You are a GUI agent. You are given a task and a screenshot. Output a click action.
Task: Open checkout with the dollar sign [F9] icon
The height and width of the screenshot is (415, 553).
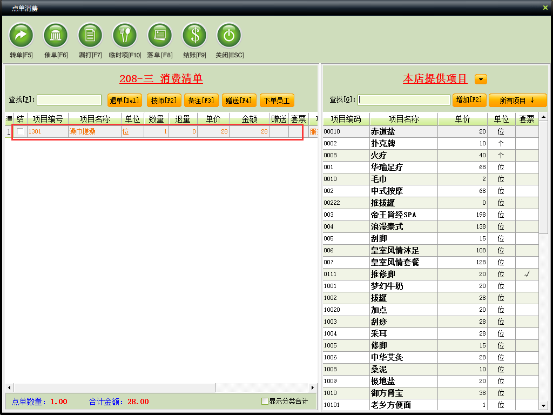[x=194, y=35]
